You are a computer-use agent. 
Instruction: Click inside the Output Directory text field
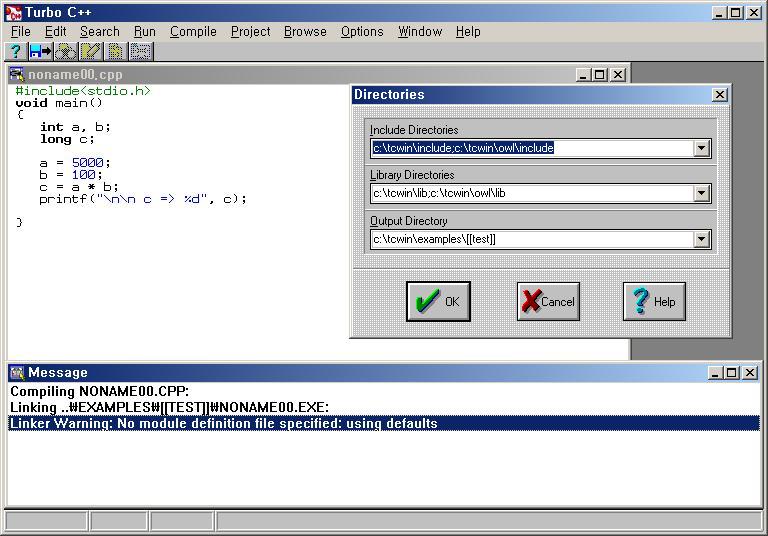pyautogui.click(x=532, y=239)
